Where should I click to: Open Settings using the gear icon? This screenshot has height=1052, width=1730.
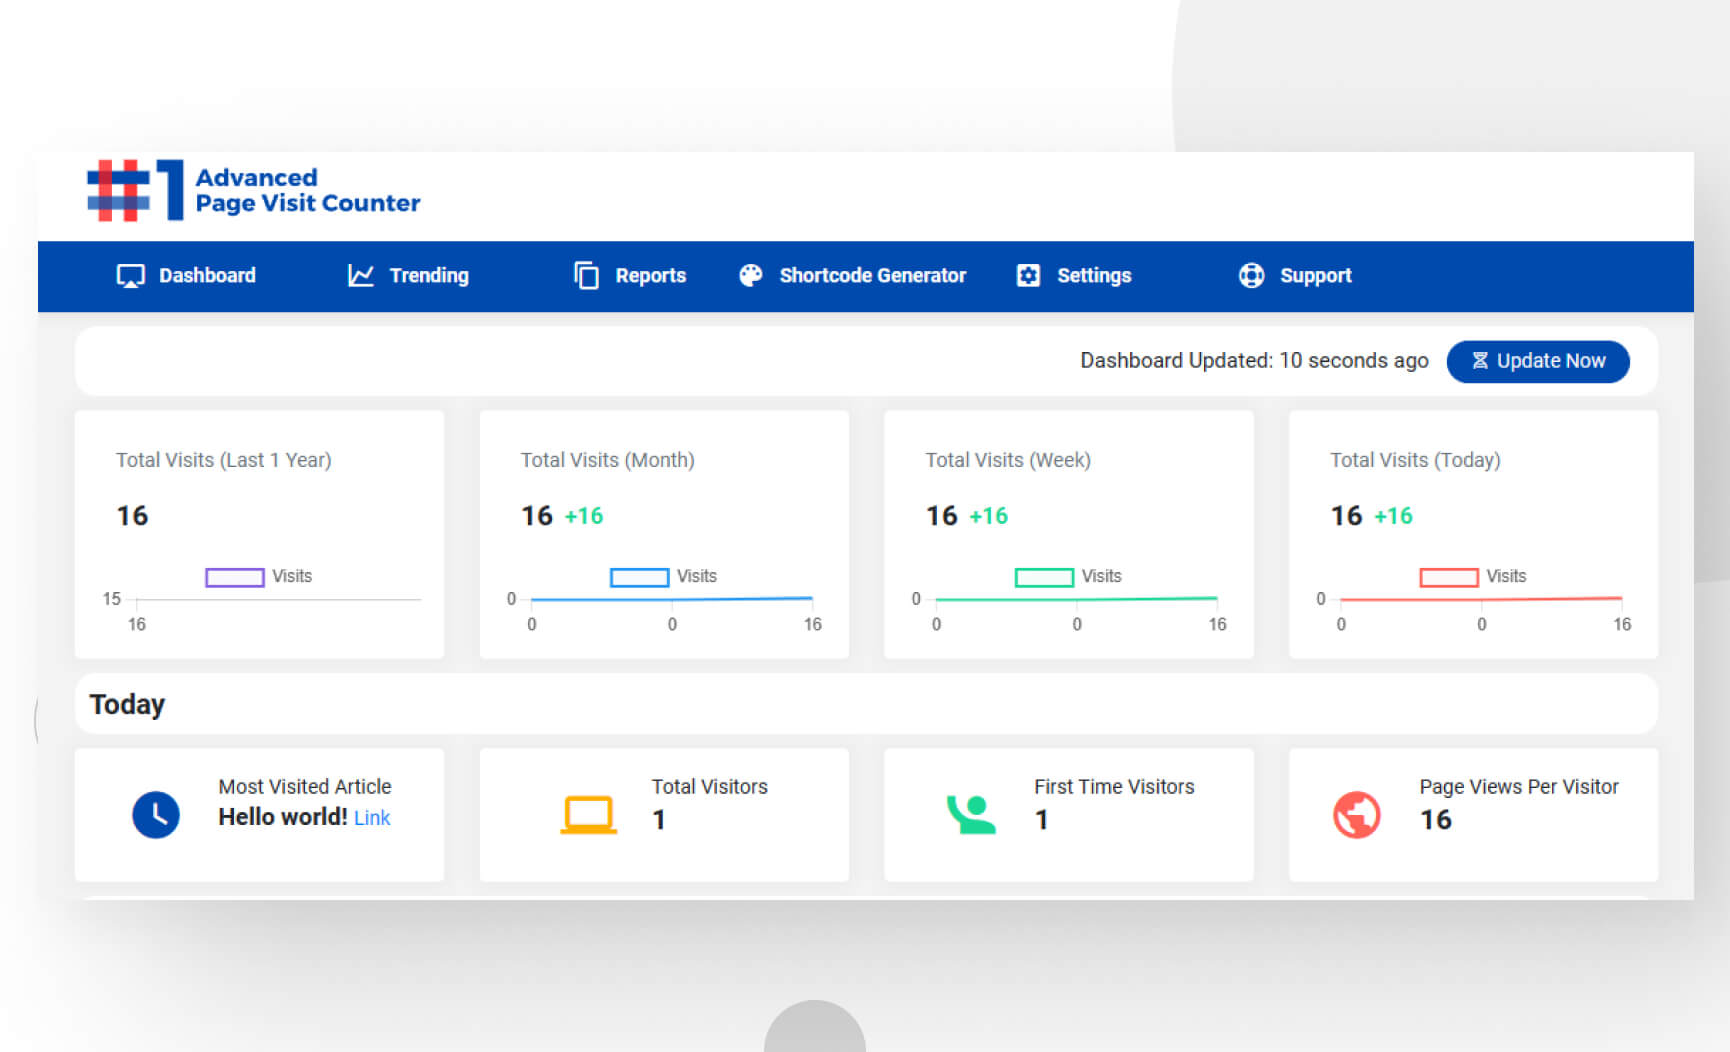coord(1028,275)
